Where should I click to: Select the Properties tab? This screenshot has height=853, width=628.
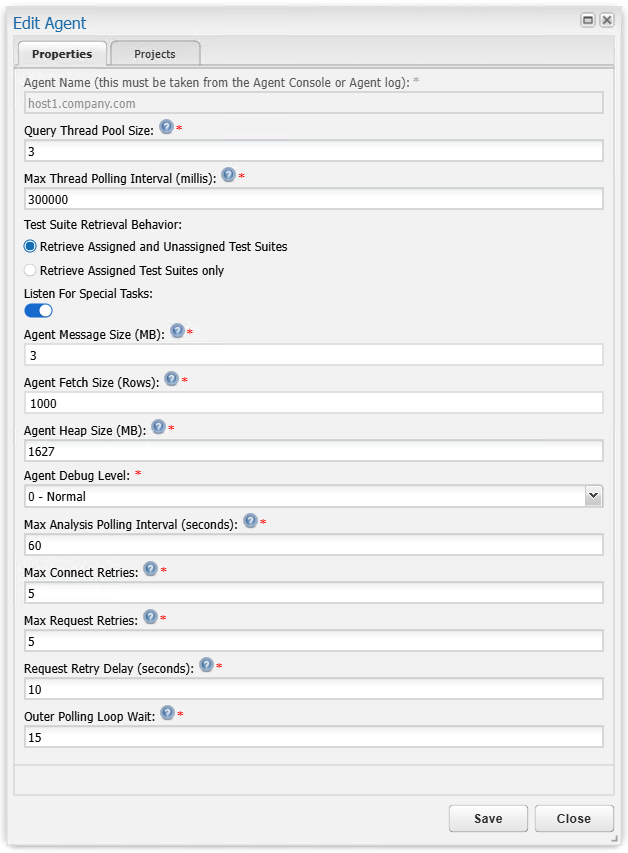click(62, 54)
